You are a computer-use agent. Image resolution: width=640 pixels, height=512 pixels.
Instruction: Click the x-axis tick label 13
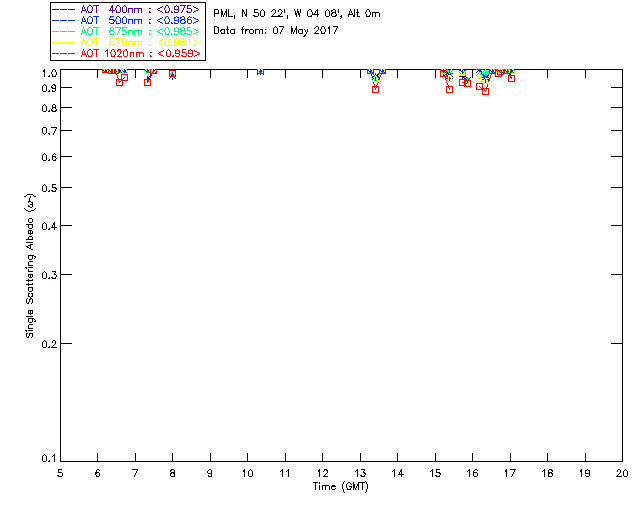pyautogui.click(x=360, y=473)
